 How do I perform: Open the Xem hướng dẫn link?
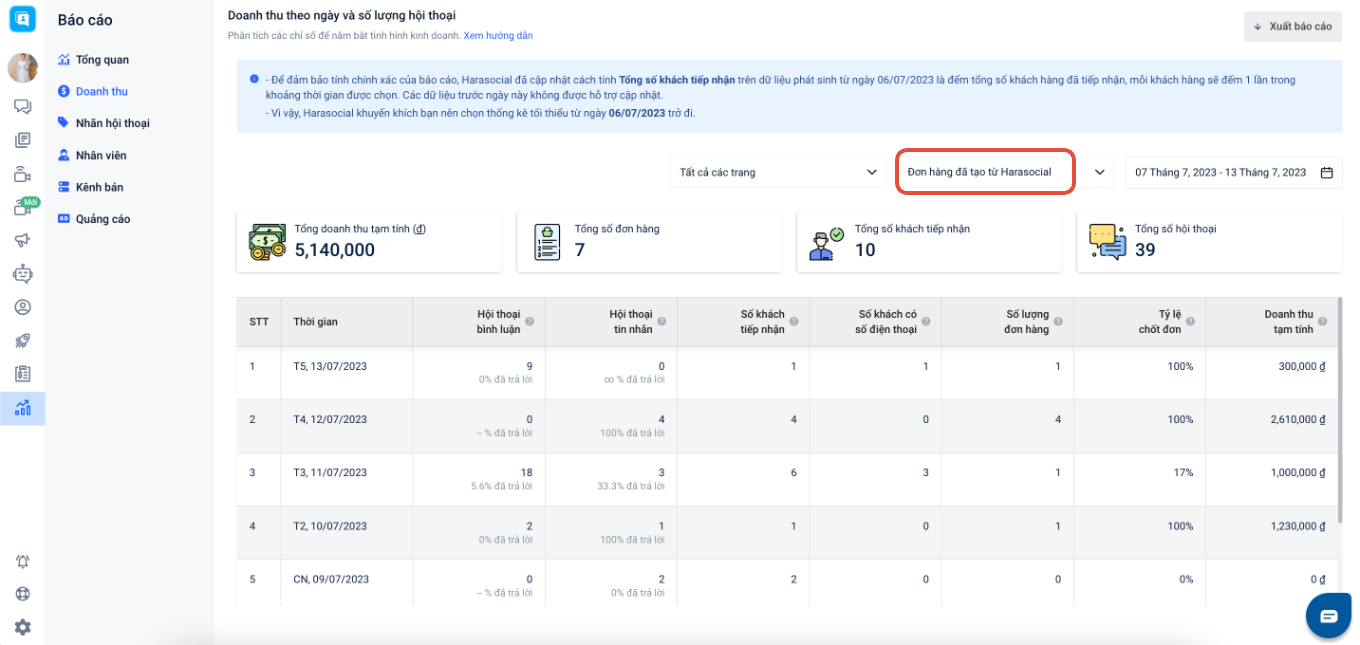pos(498,36)
